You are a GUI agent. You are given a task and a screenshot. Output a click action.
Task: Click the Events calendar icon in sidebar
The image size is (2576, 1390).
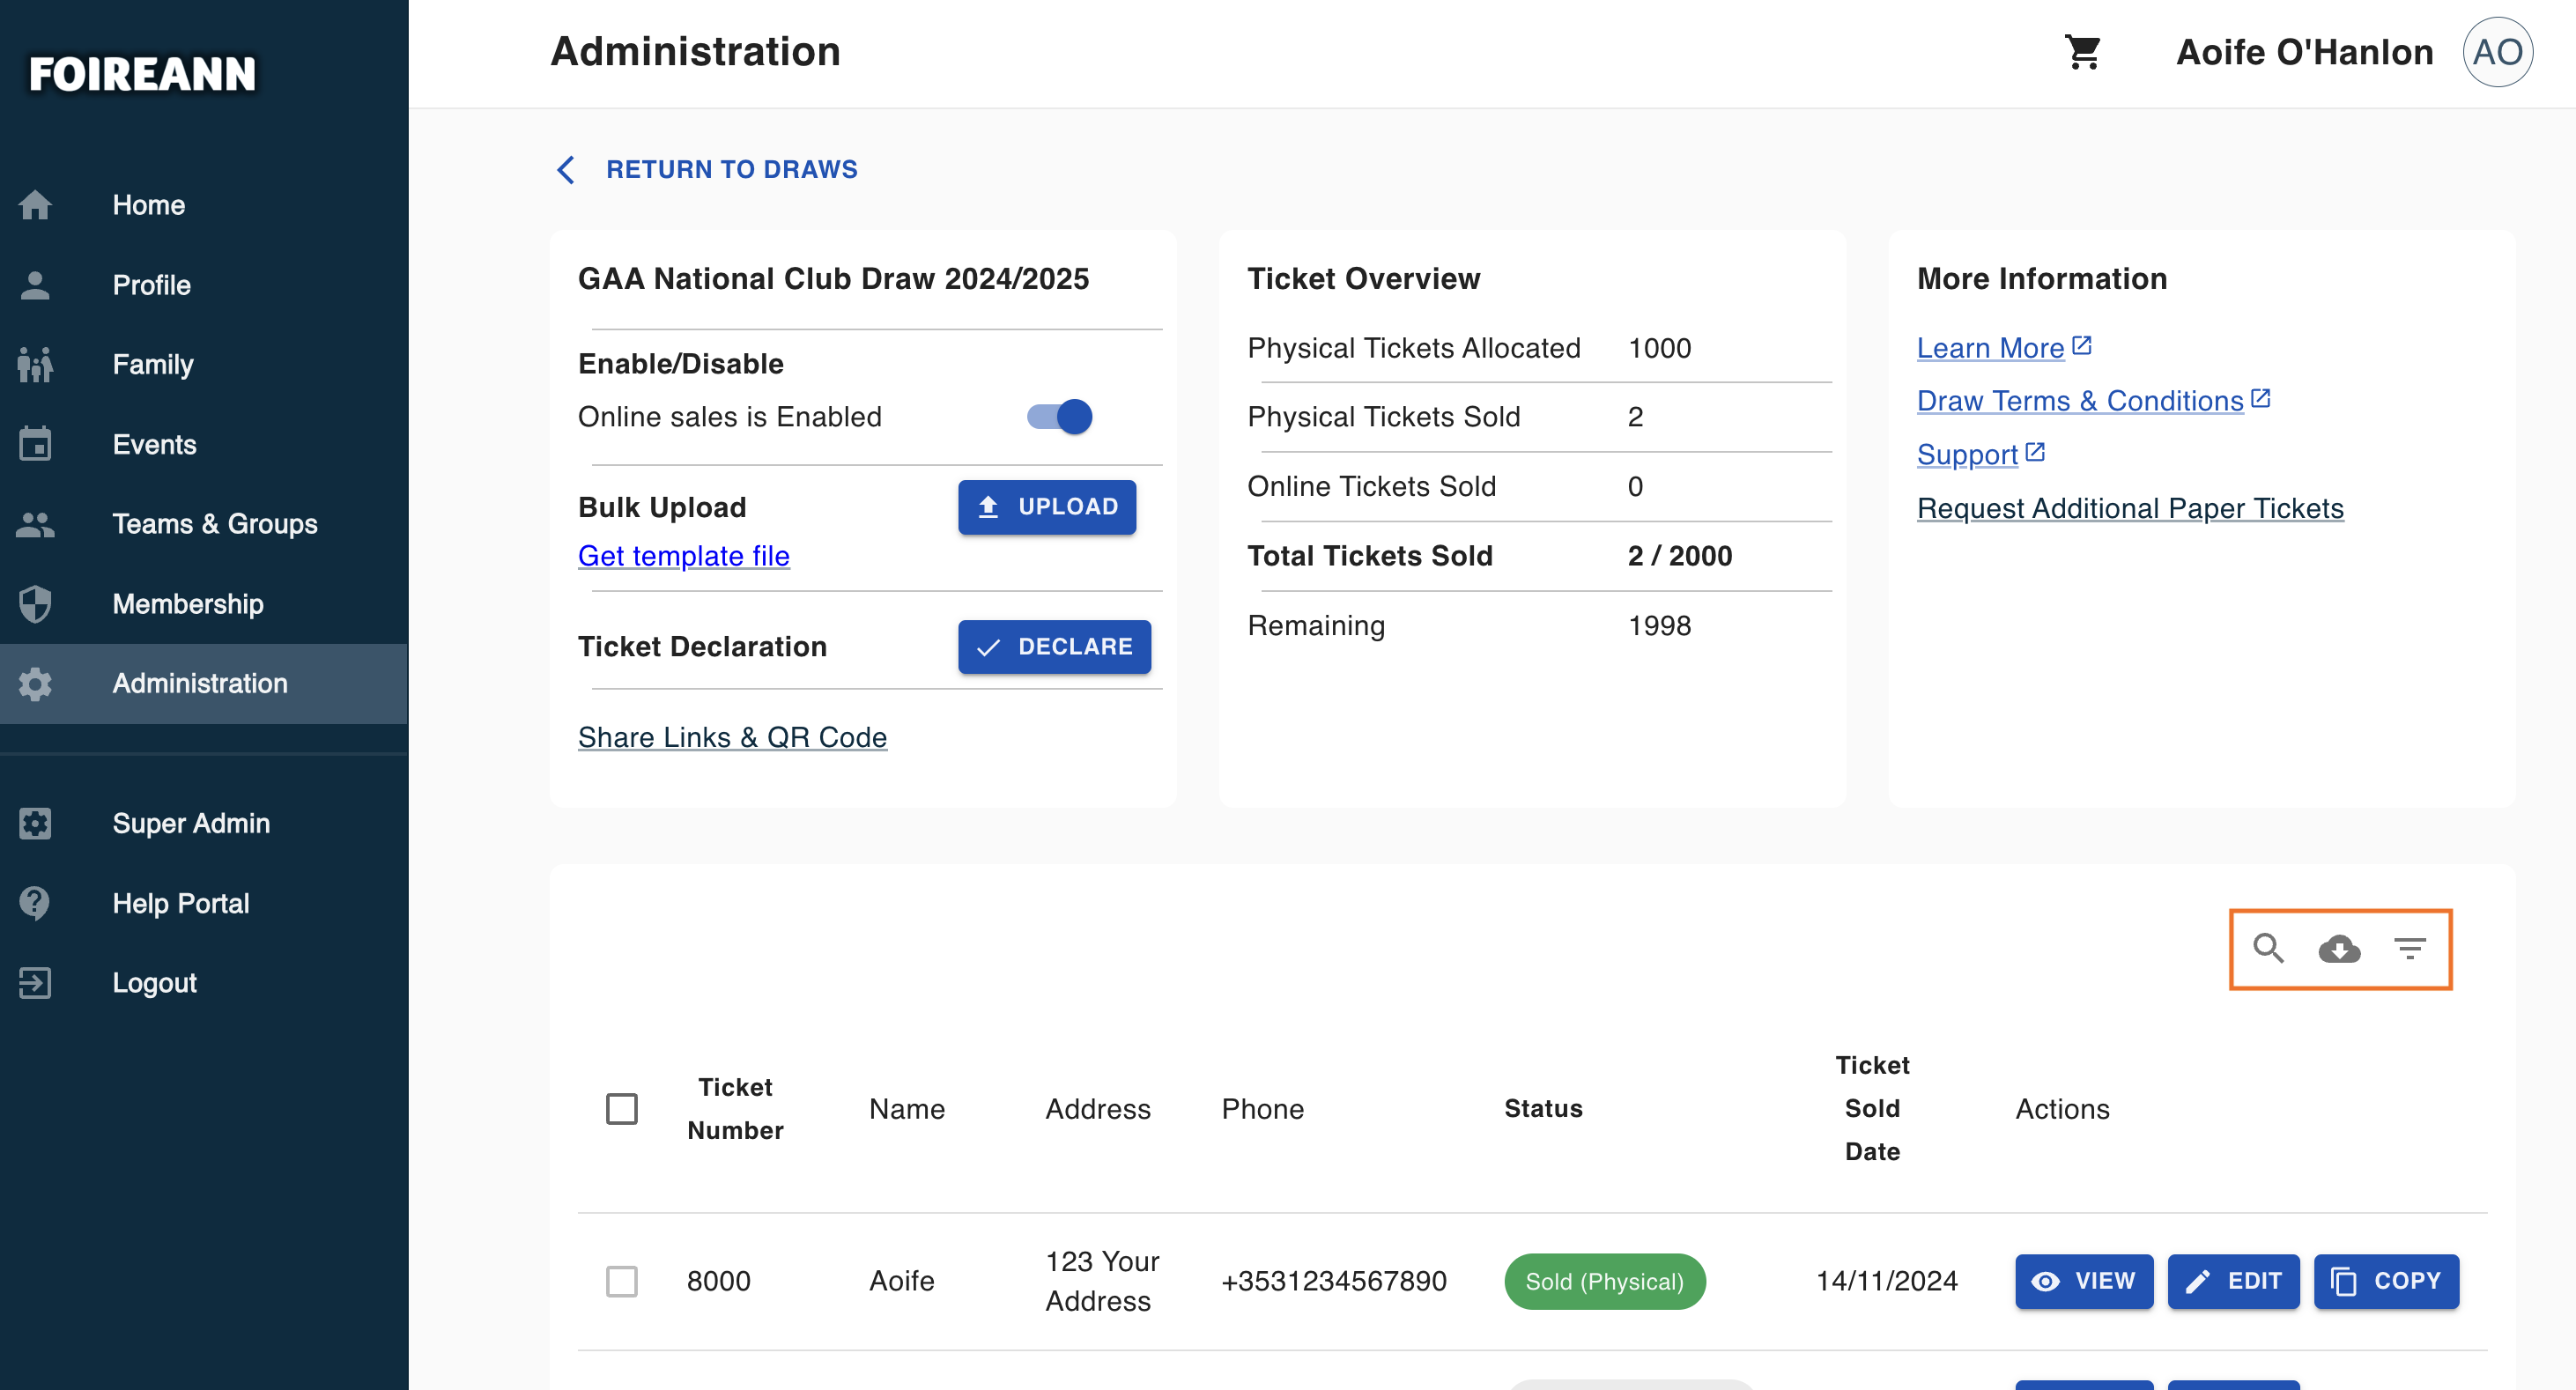tap(35, 444)
